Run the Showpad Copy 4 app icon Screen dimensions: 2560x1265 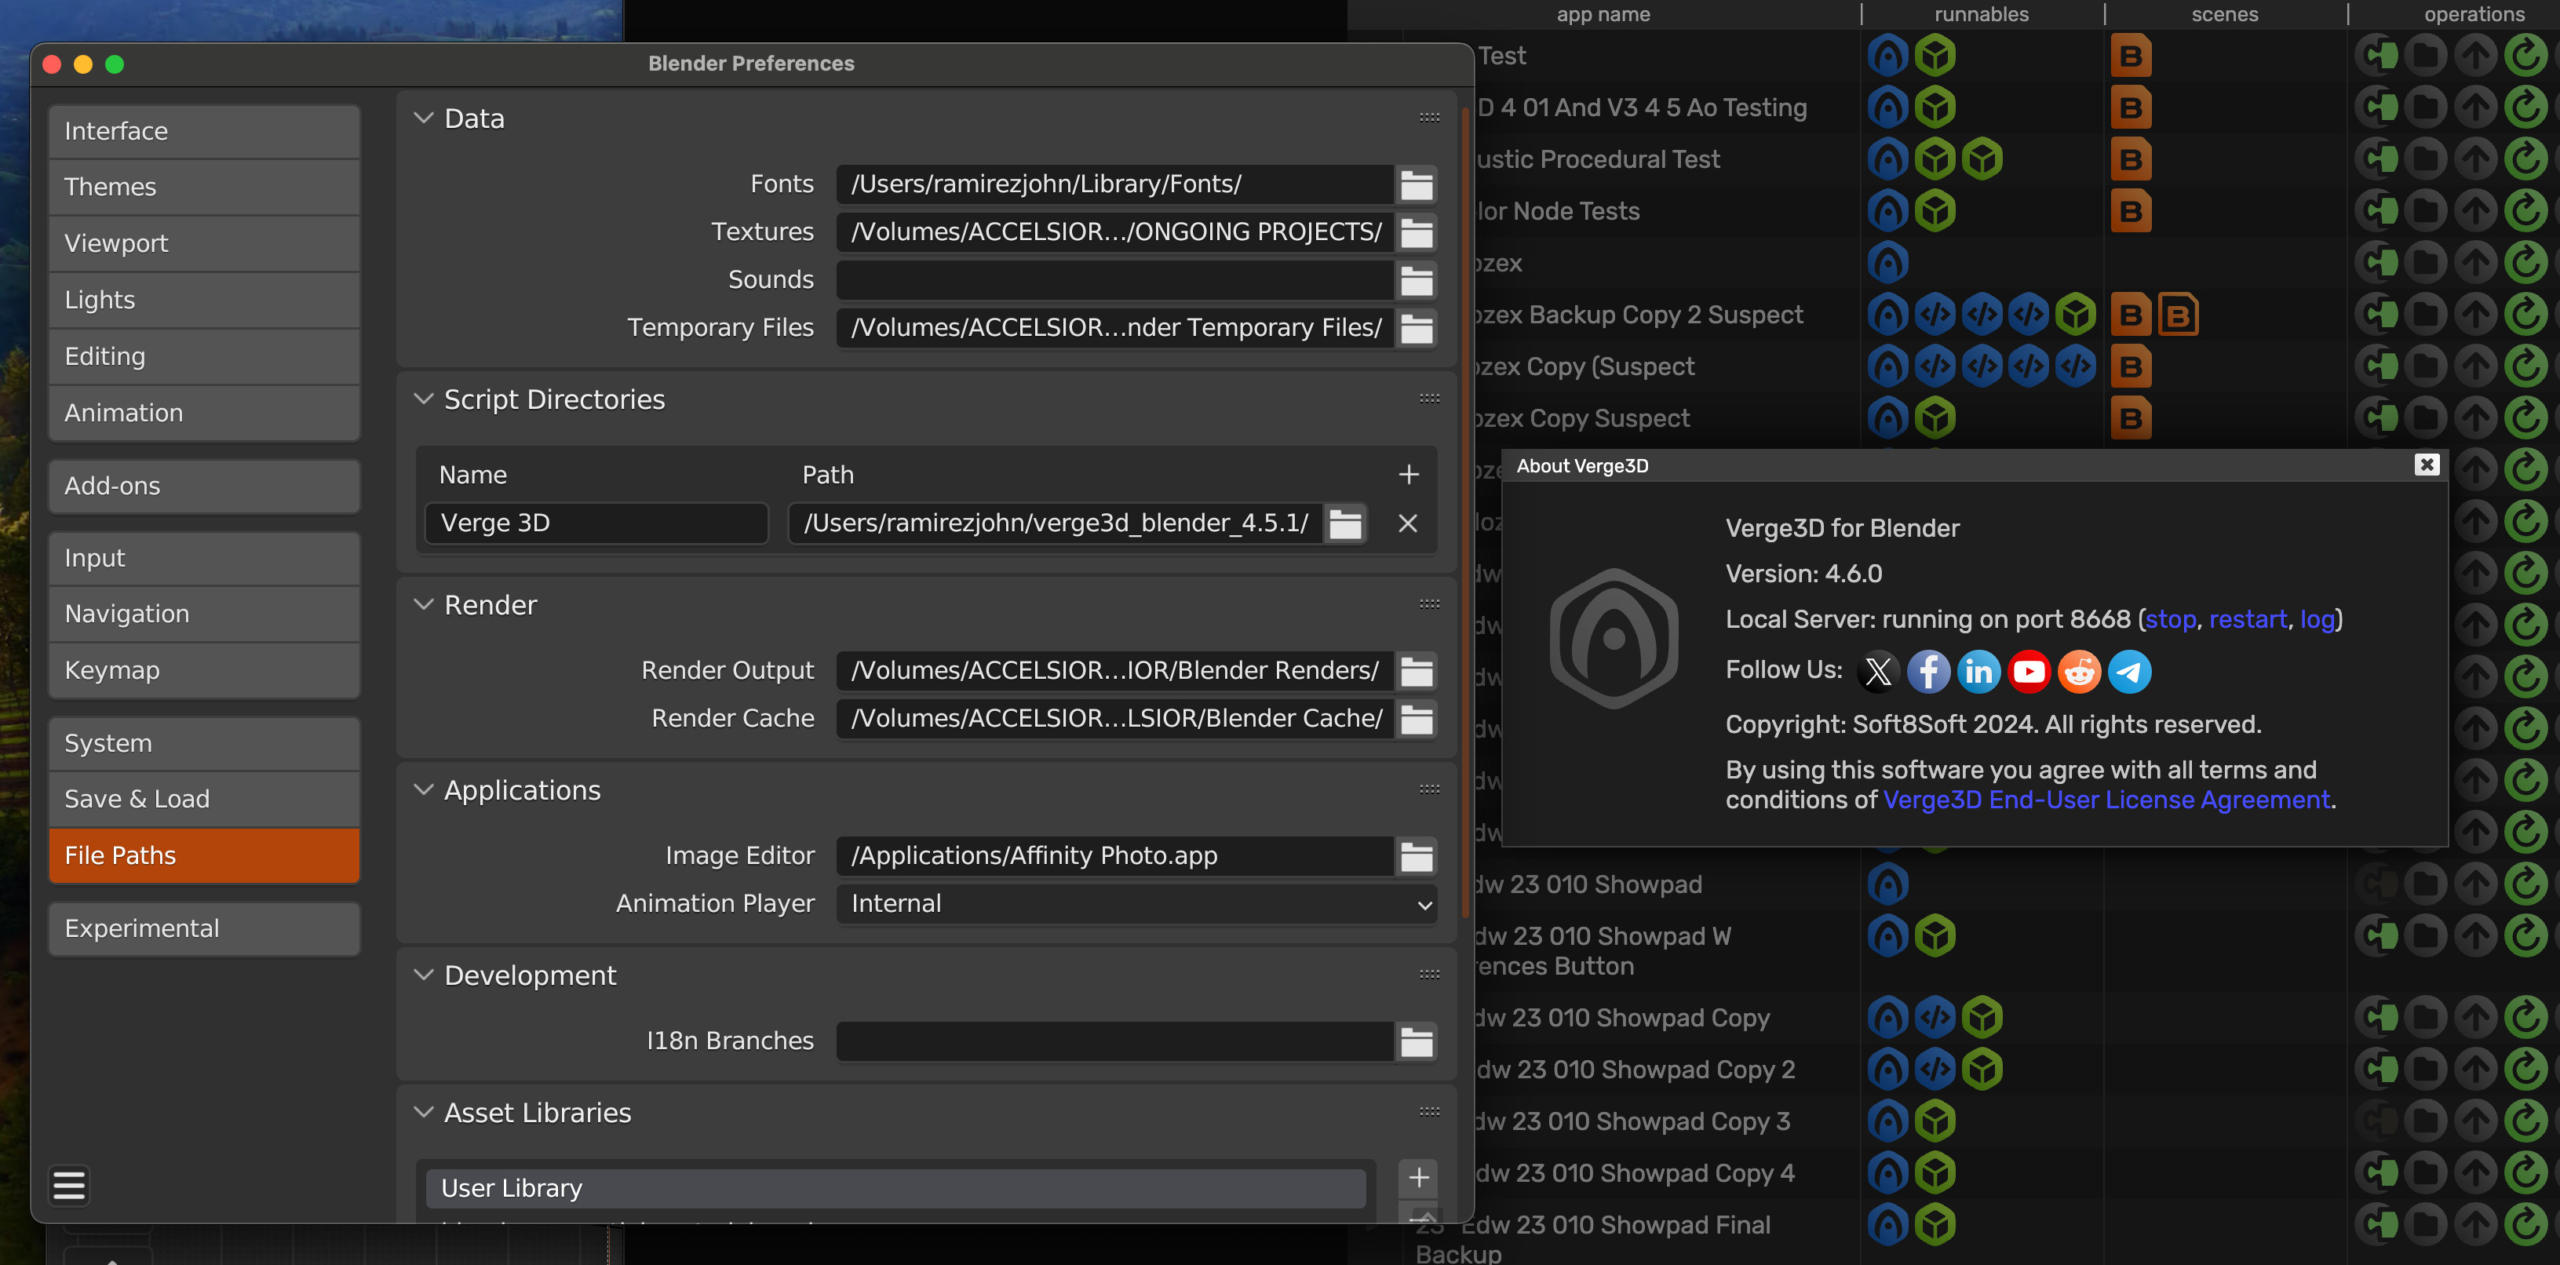pos(1888,1173)
